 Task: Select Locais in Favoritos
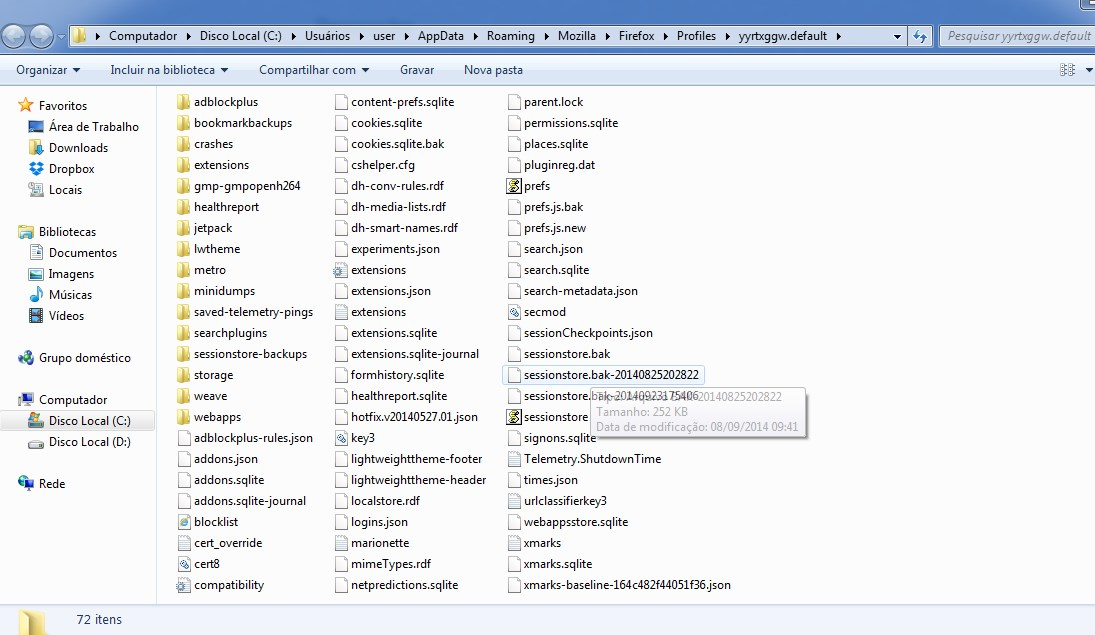tap(65, 189)
